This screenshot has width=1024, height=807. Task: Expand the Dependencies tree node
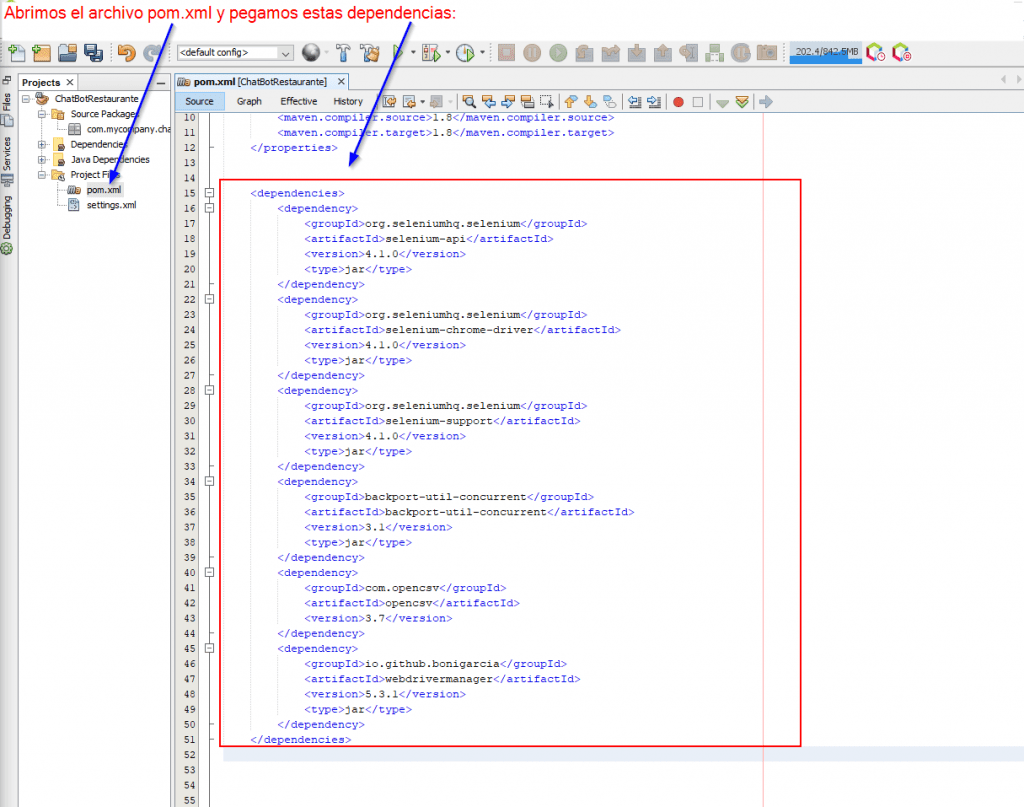[x=42, y=144]
